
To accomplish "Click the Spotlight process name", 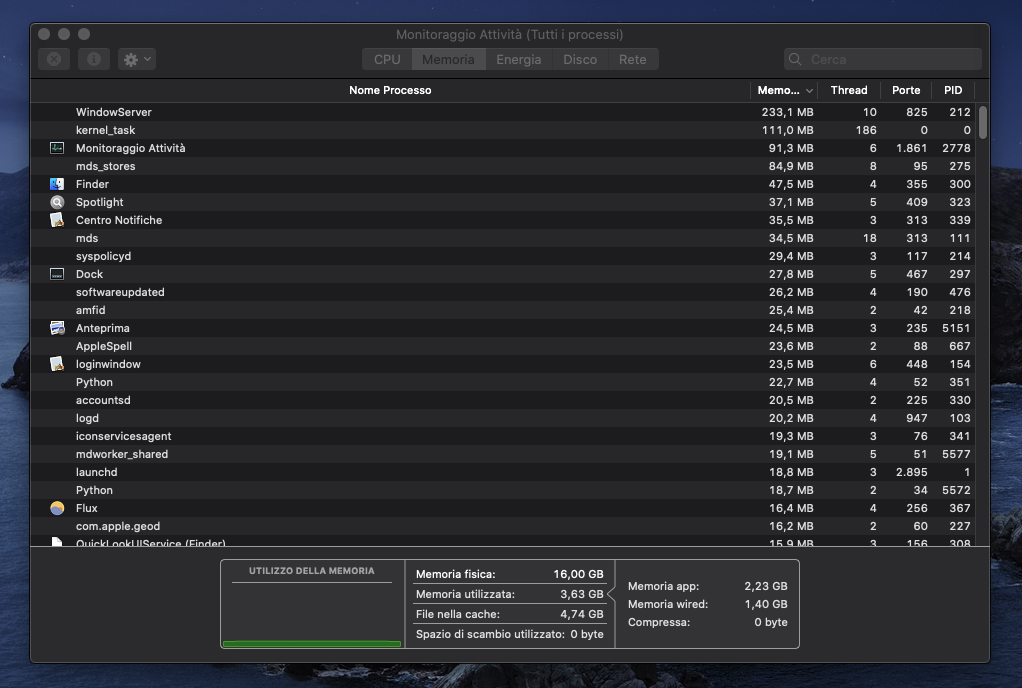I will click(x=99, y=202).
